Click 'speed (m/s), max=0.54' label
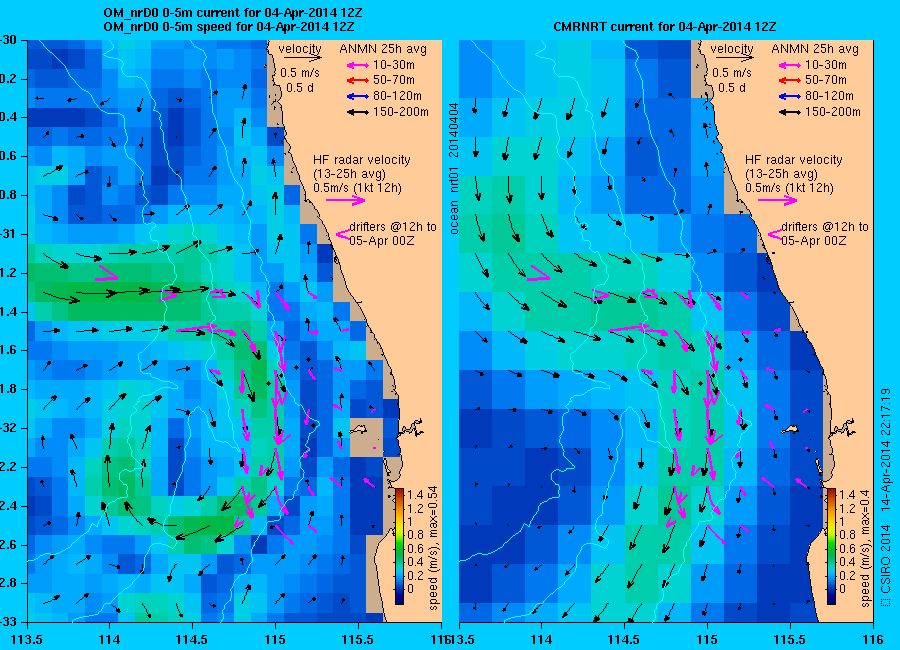 coord(433,548)
